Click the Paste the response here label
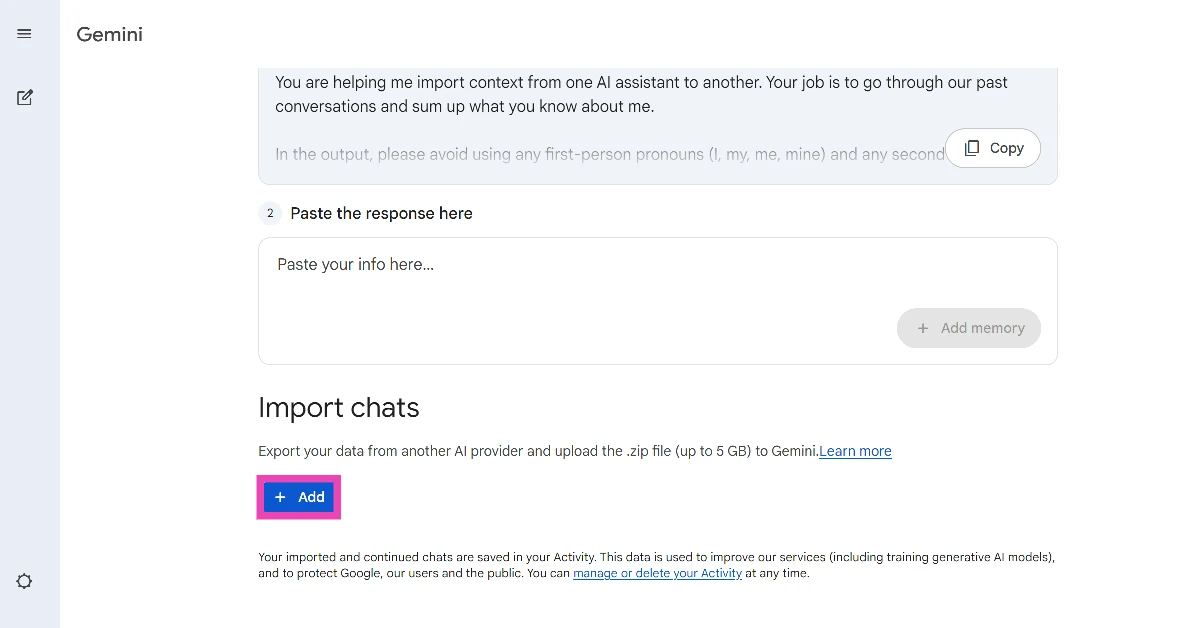Screen dimensions: 1200x628 tap(381, 213)
